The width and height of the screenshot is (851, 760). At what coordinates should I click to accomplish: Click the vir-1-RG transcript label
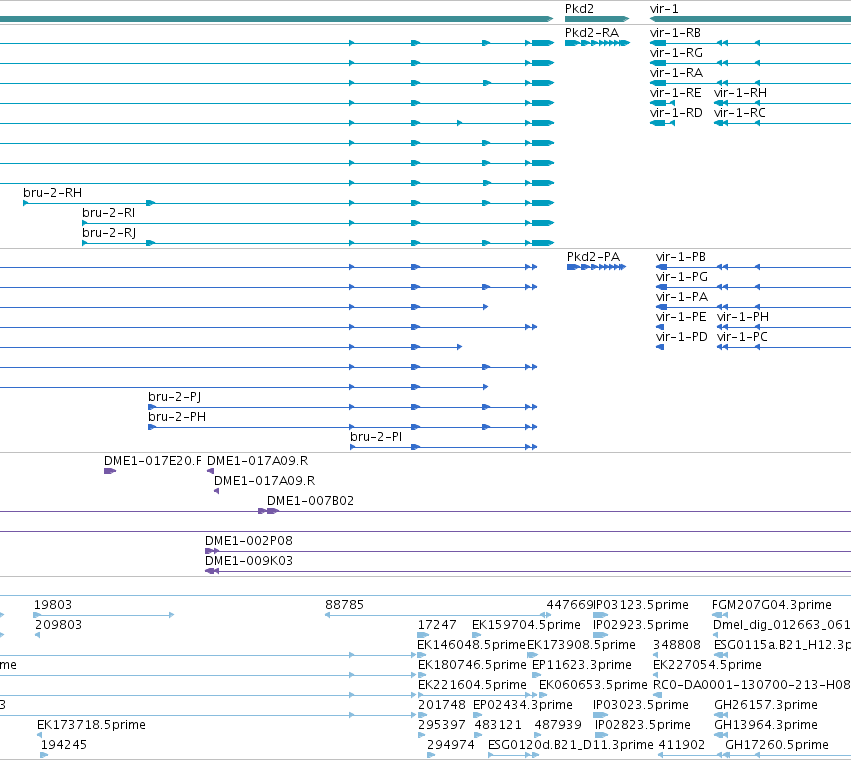point(676,53)
